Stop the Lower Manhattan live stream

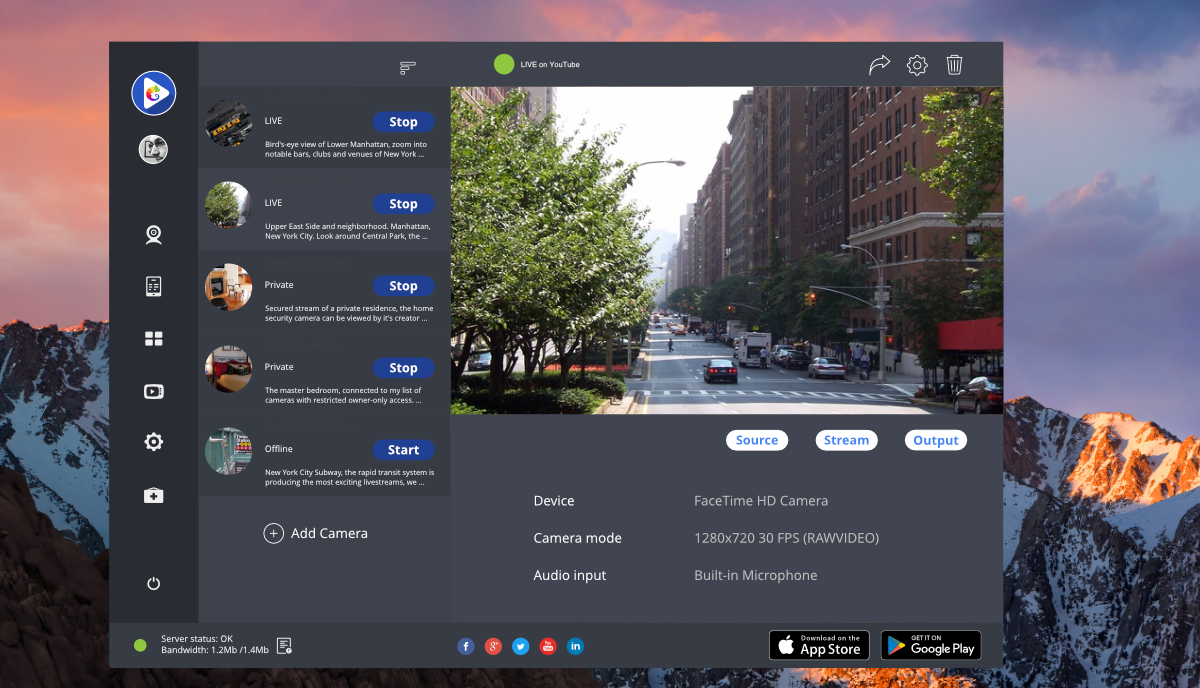click(403, 122)
